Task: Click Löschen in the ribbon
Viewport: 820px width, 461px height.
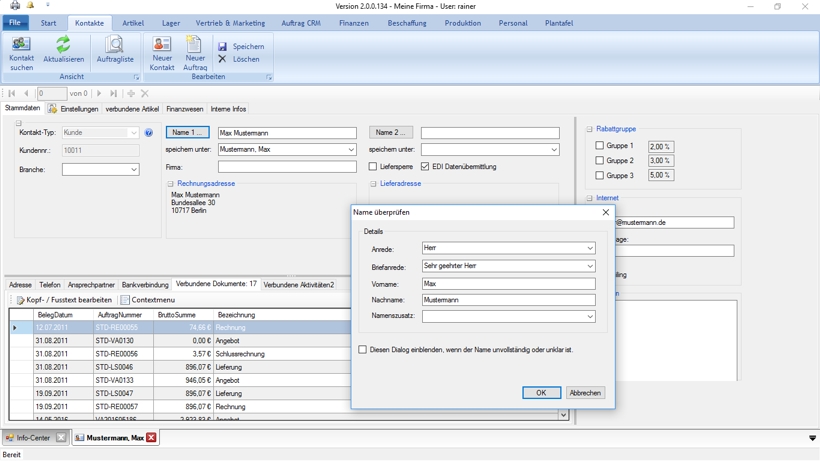Action: pos(239,59)
